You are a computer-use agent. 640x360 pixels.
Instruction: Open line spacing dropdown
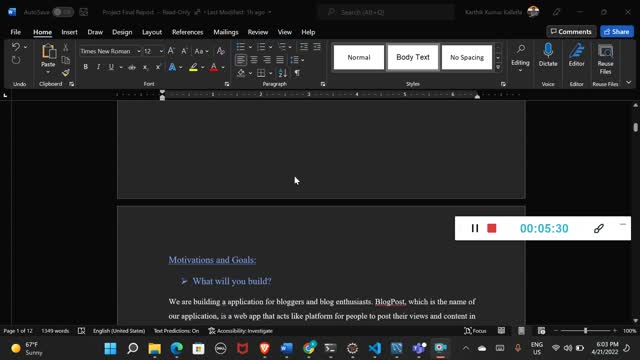[297, 60]
